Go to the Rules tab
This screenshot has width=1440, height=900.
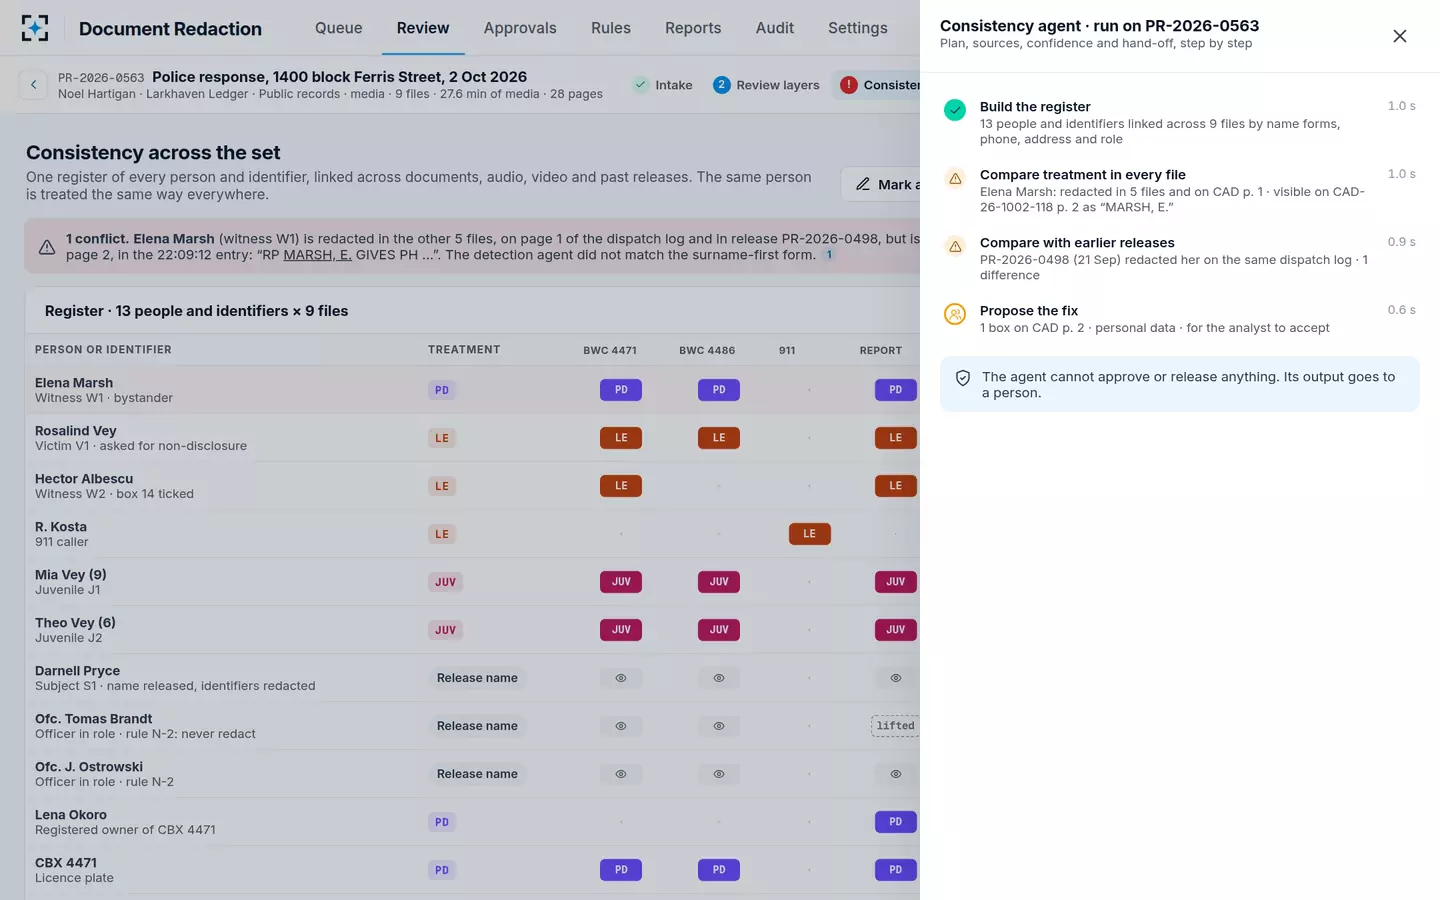(611, 28)
